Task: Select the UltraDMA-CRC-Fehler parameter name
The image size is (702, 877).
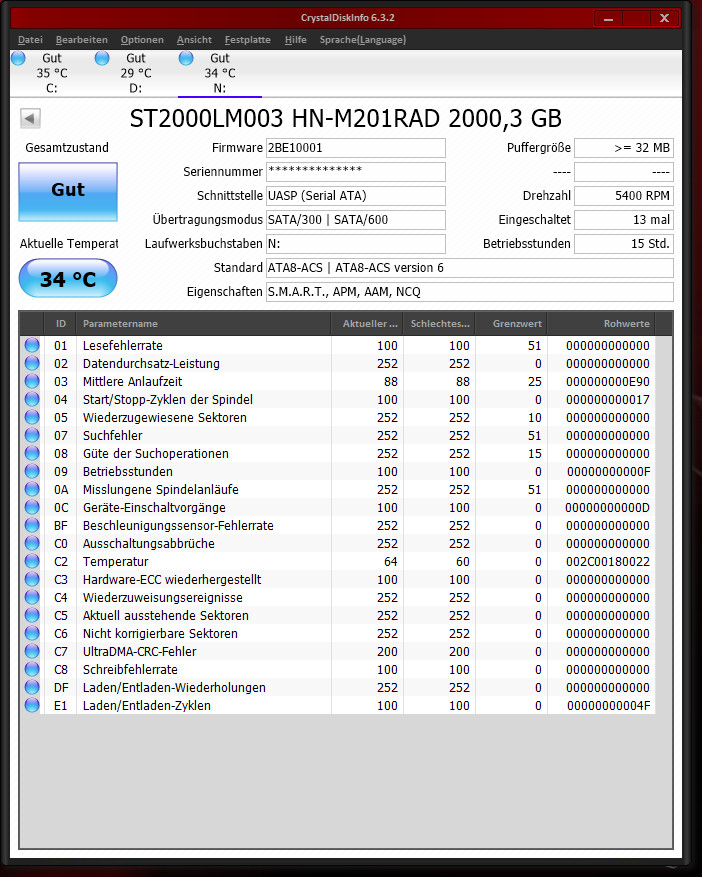Action: point(139,652)
